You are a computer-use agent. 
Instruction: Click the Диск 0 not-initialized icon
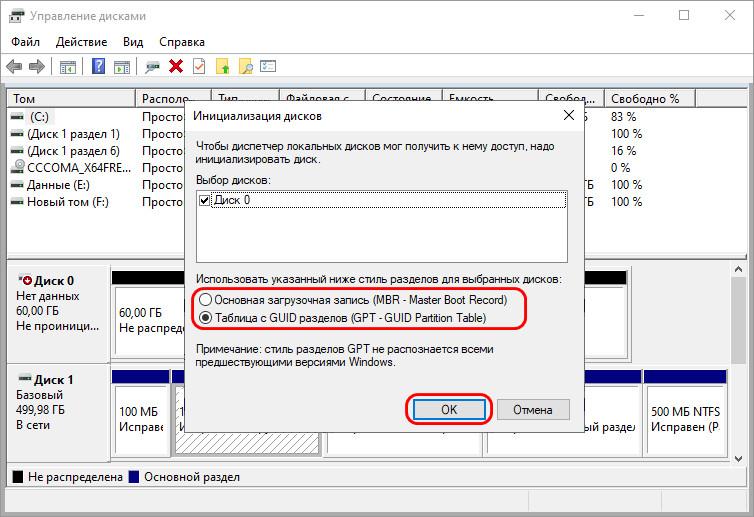pyautogui.click(x=25, y=279)
